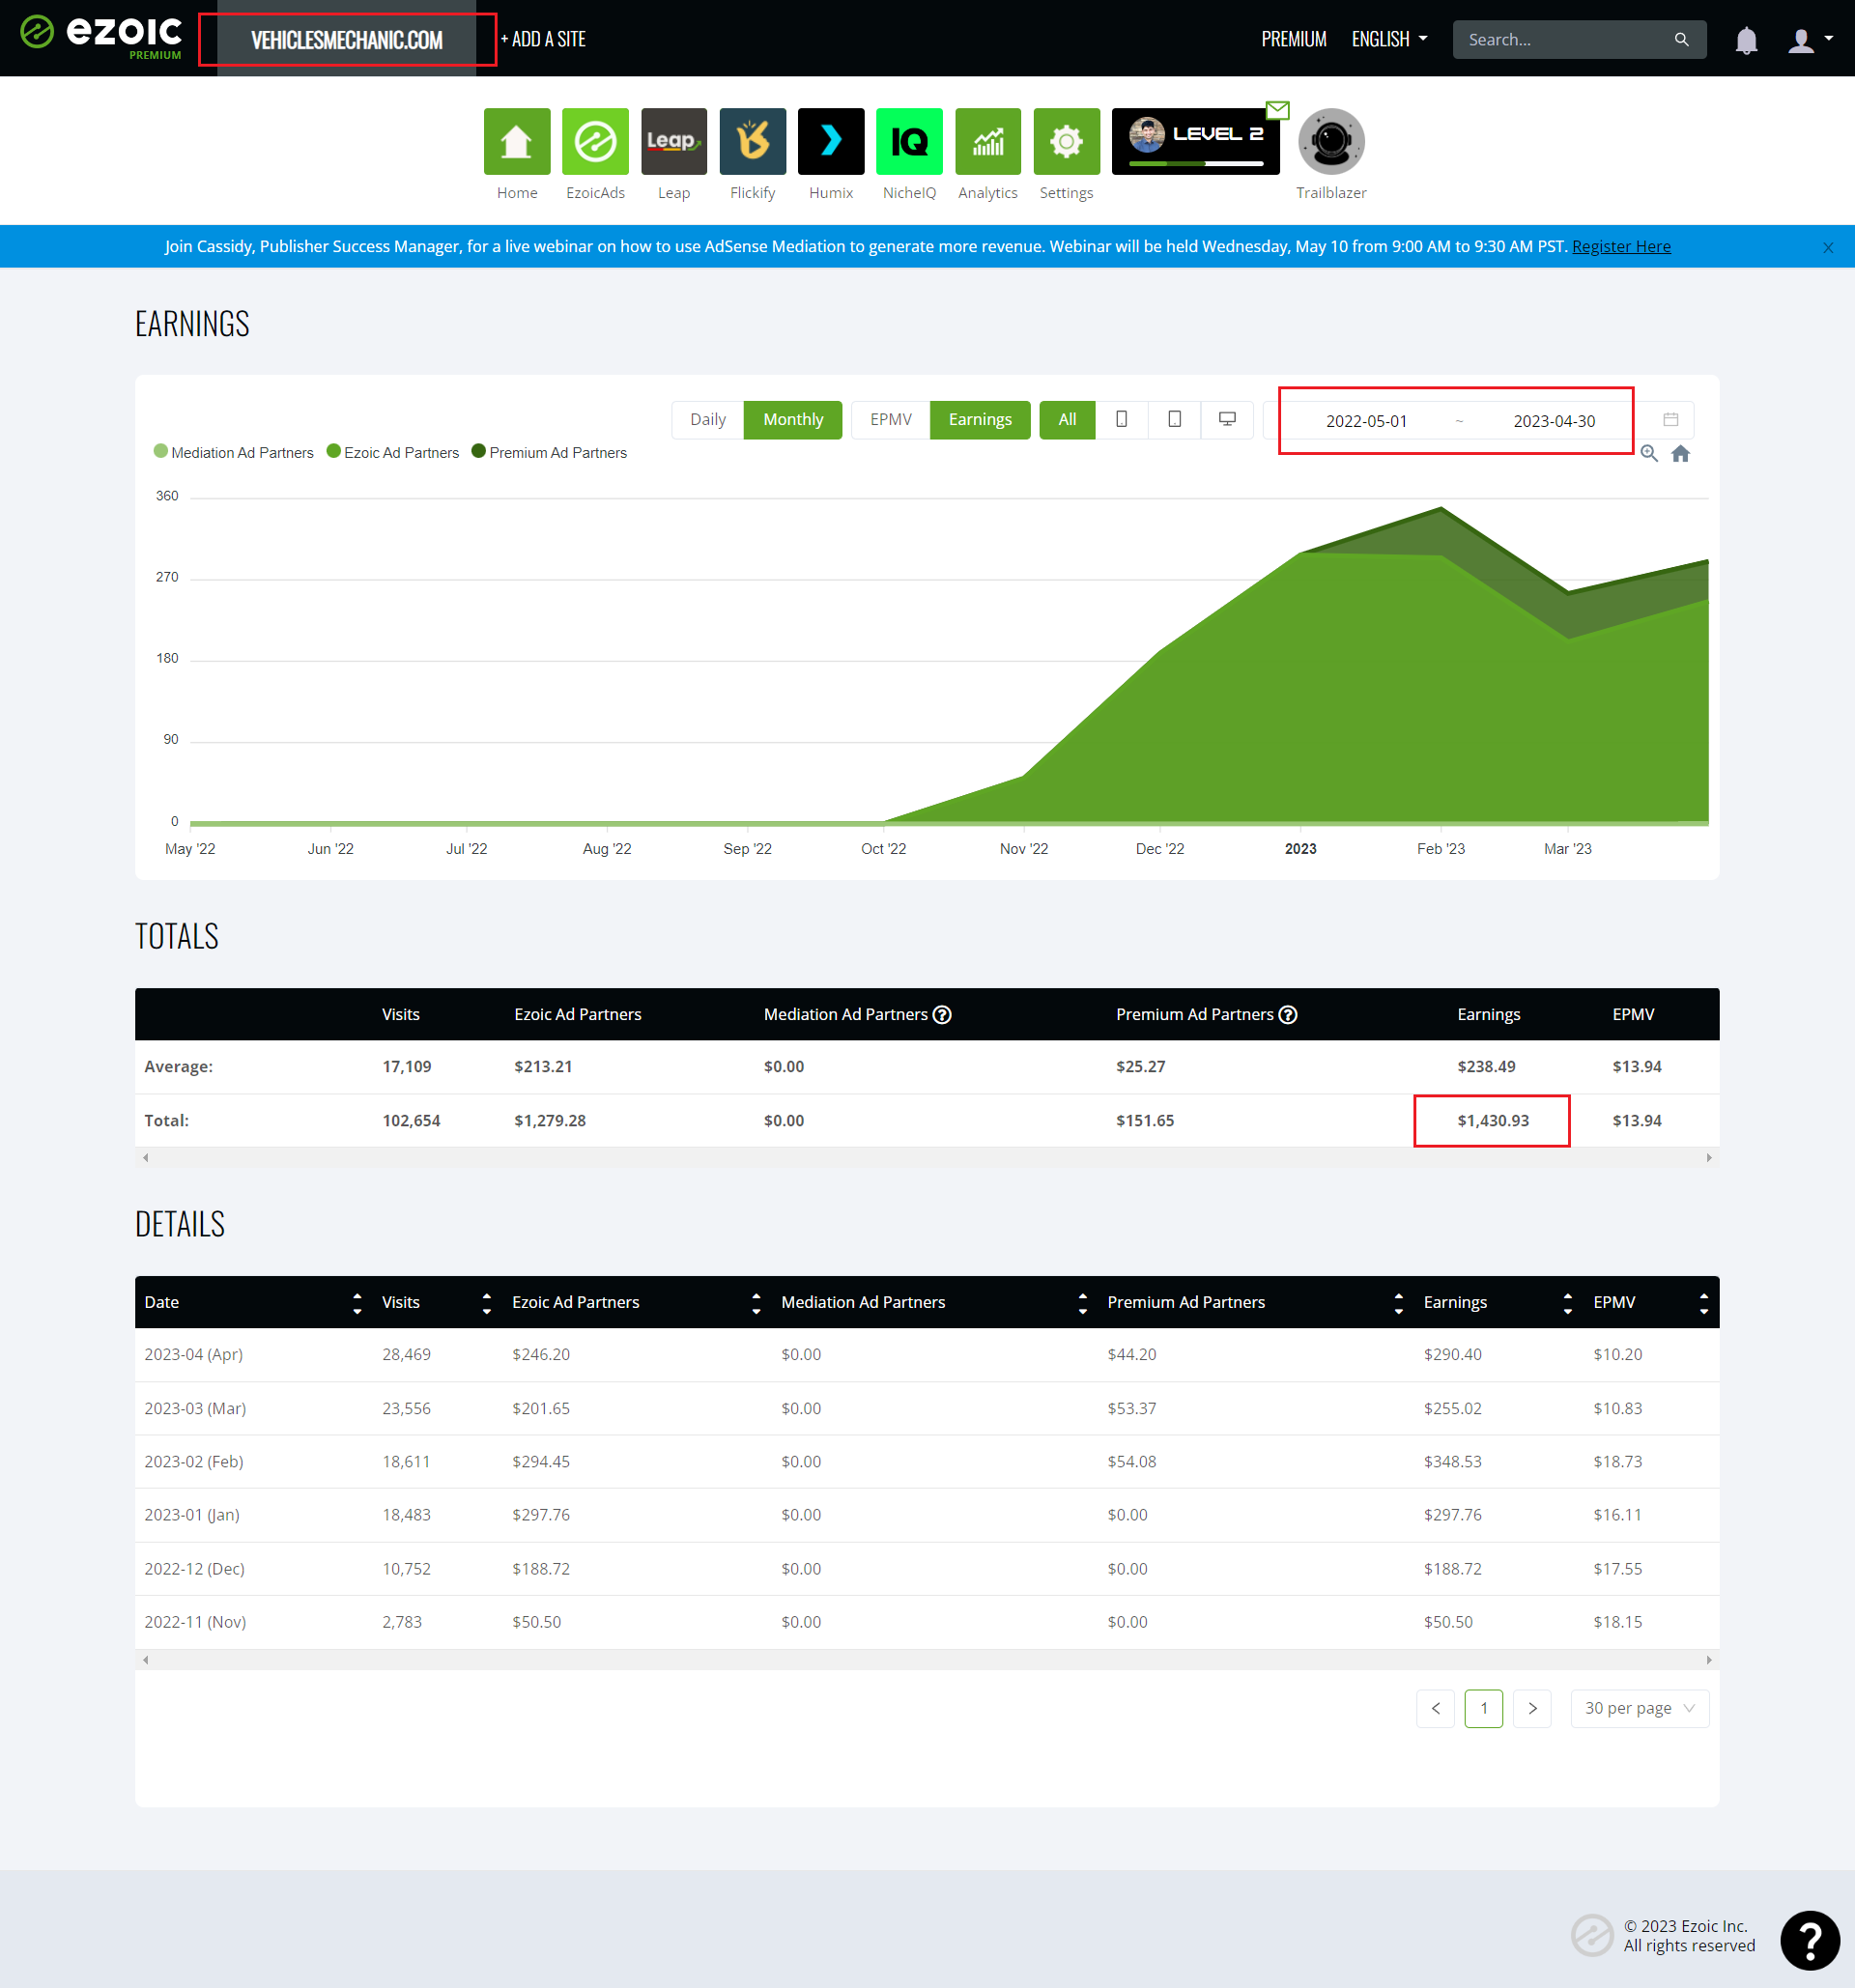Go to next page of details
The width and height of the screenshot is (1855, 1988).
[1532, 1709]
